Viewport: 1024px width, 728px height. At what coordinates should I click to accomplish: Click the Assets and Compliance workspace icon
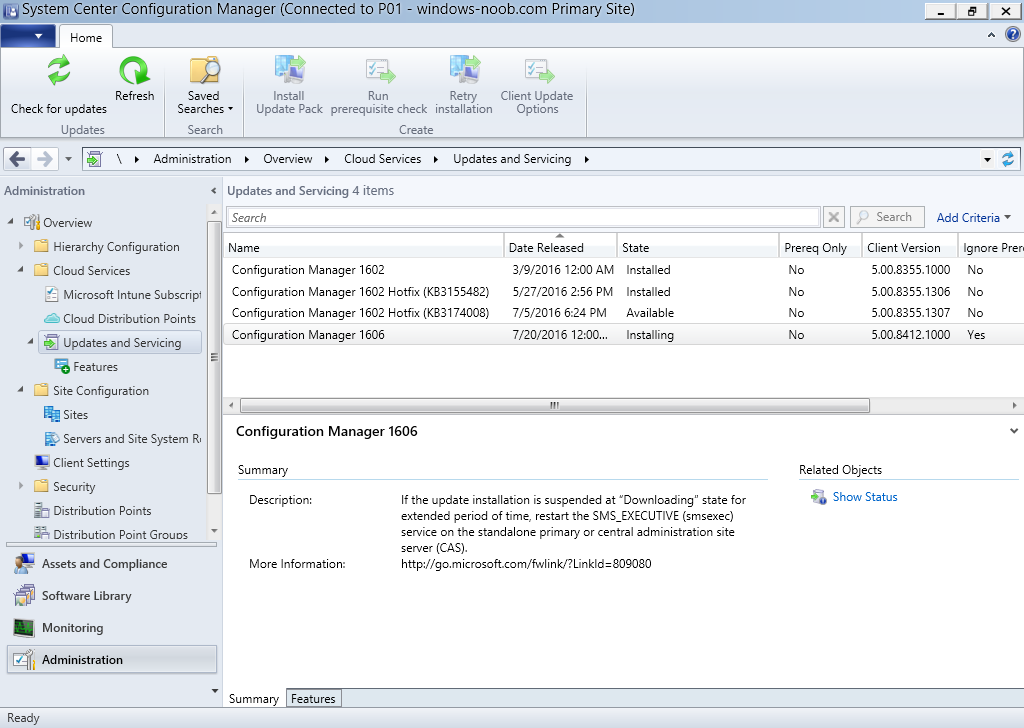coord(24,563)
